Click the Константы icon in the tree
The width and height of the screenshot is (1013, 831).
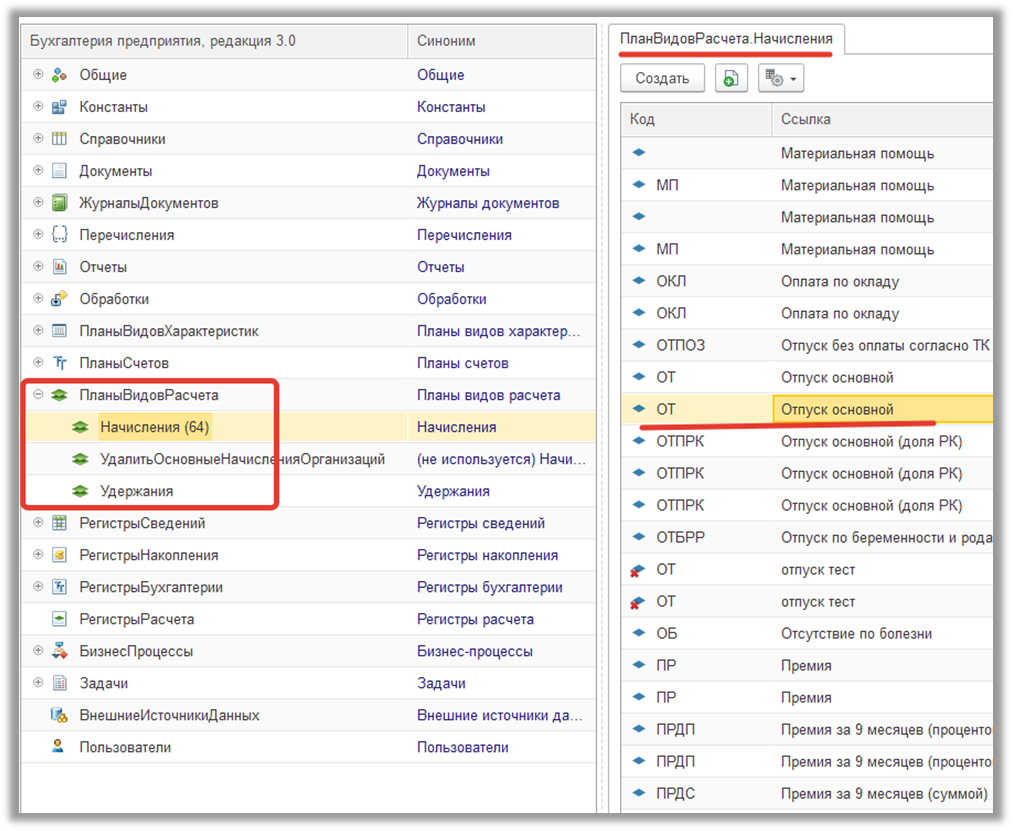pos(59,107)
